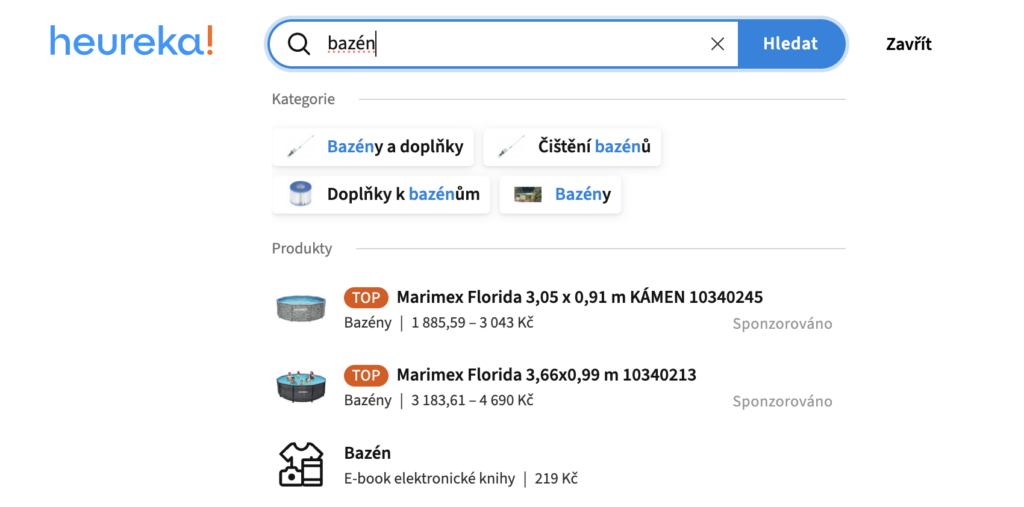Open the Marimex Florida KÁMEN pool image
The height and width of the screenshot is (507, 1024).
(x=300, y=306)
